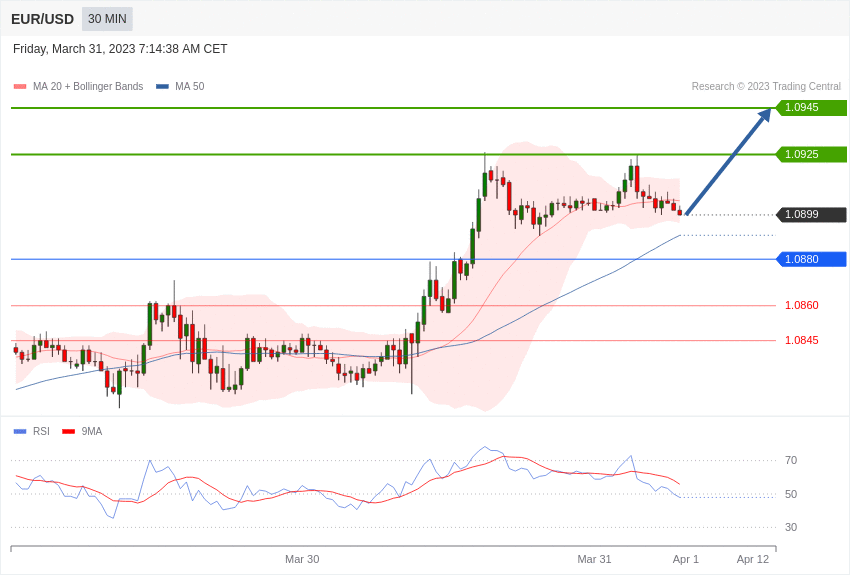Image resolution: width=850 pixels, height=576 pixels.
Task: Click the black 1.0899 current price tag
Action: tap(811, 215)
